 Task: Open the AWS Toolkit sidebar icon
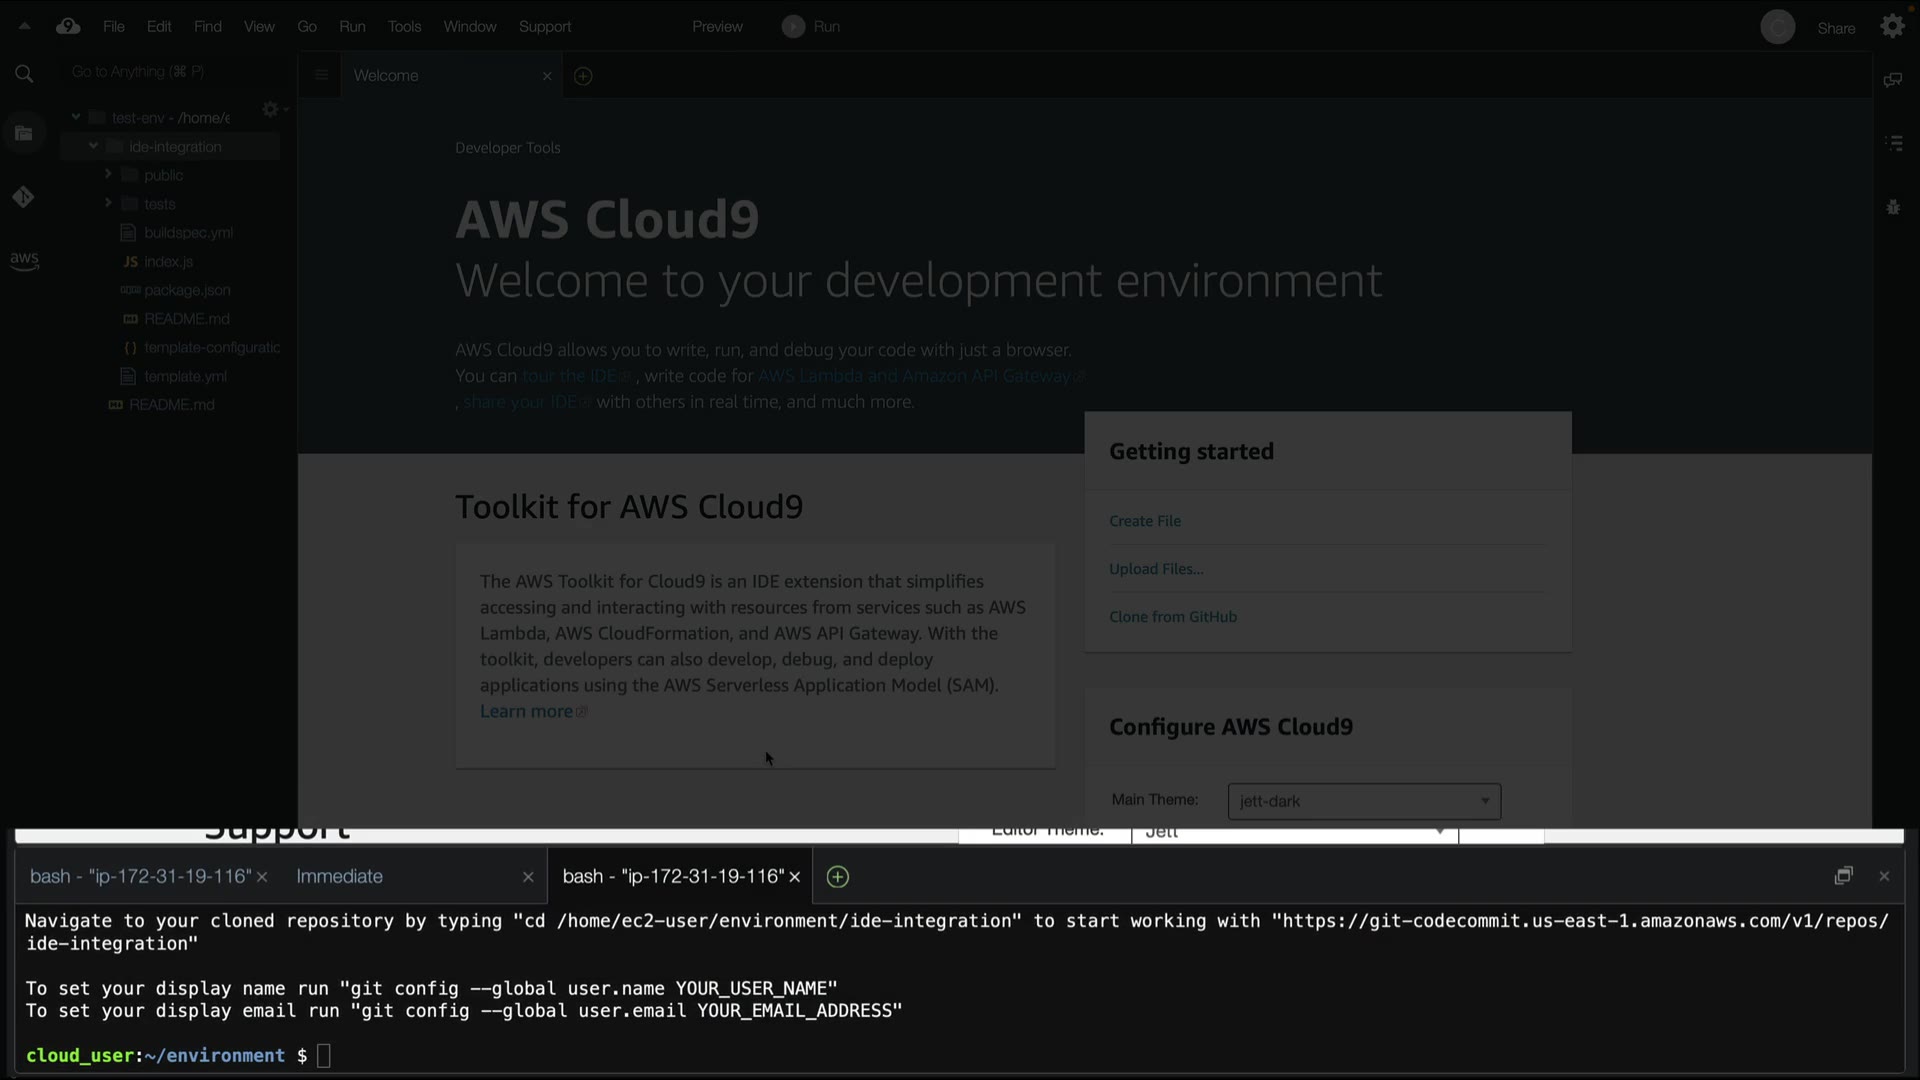coord(24,260)
